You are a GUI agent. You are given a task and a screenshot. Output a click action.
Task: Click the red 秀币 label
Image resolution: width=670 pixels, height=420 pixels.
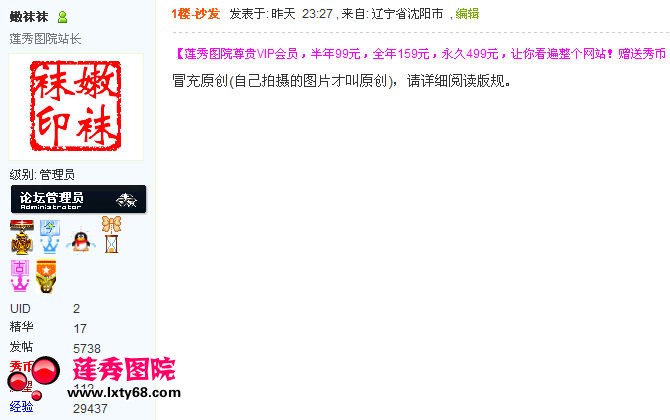(x=21, y=366)
